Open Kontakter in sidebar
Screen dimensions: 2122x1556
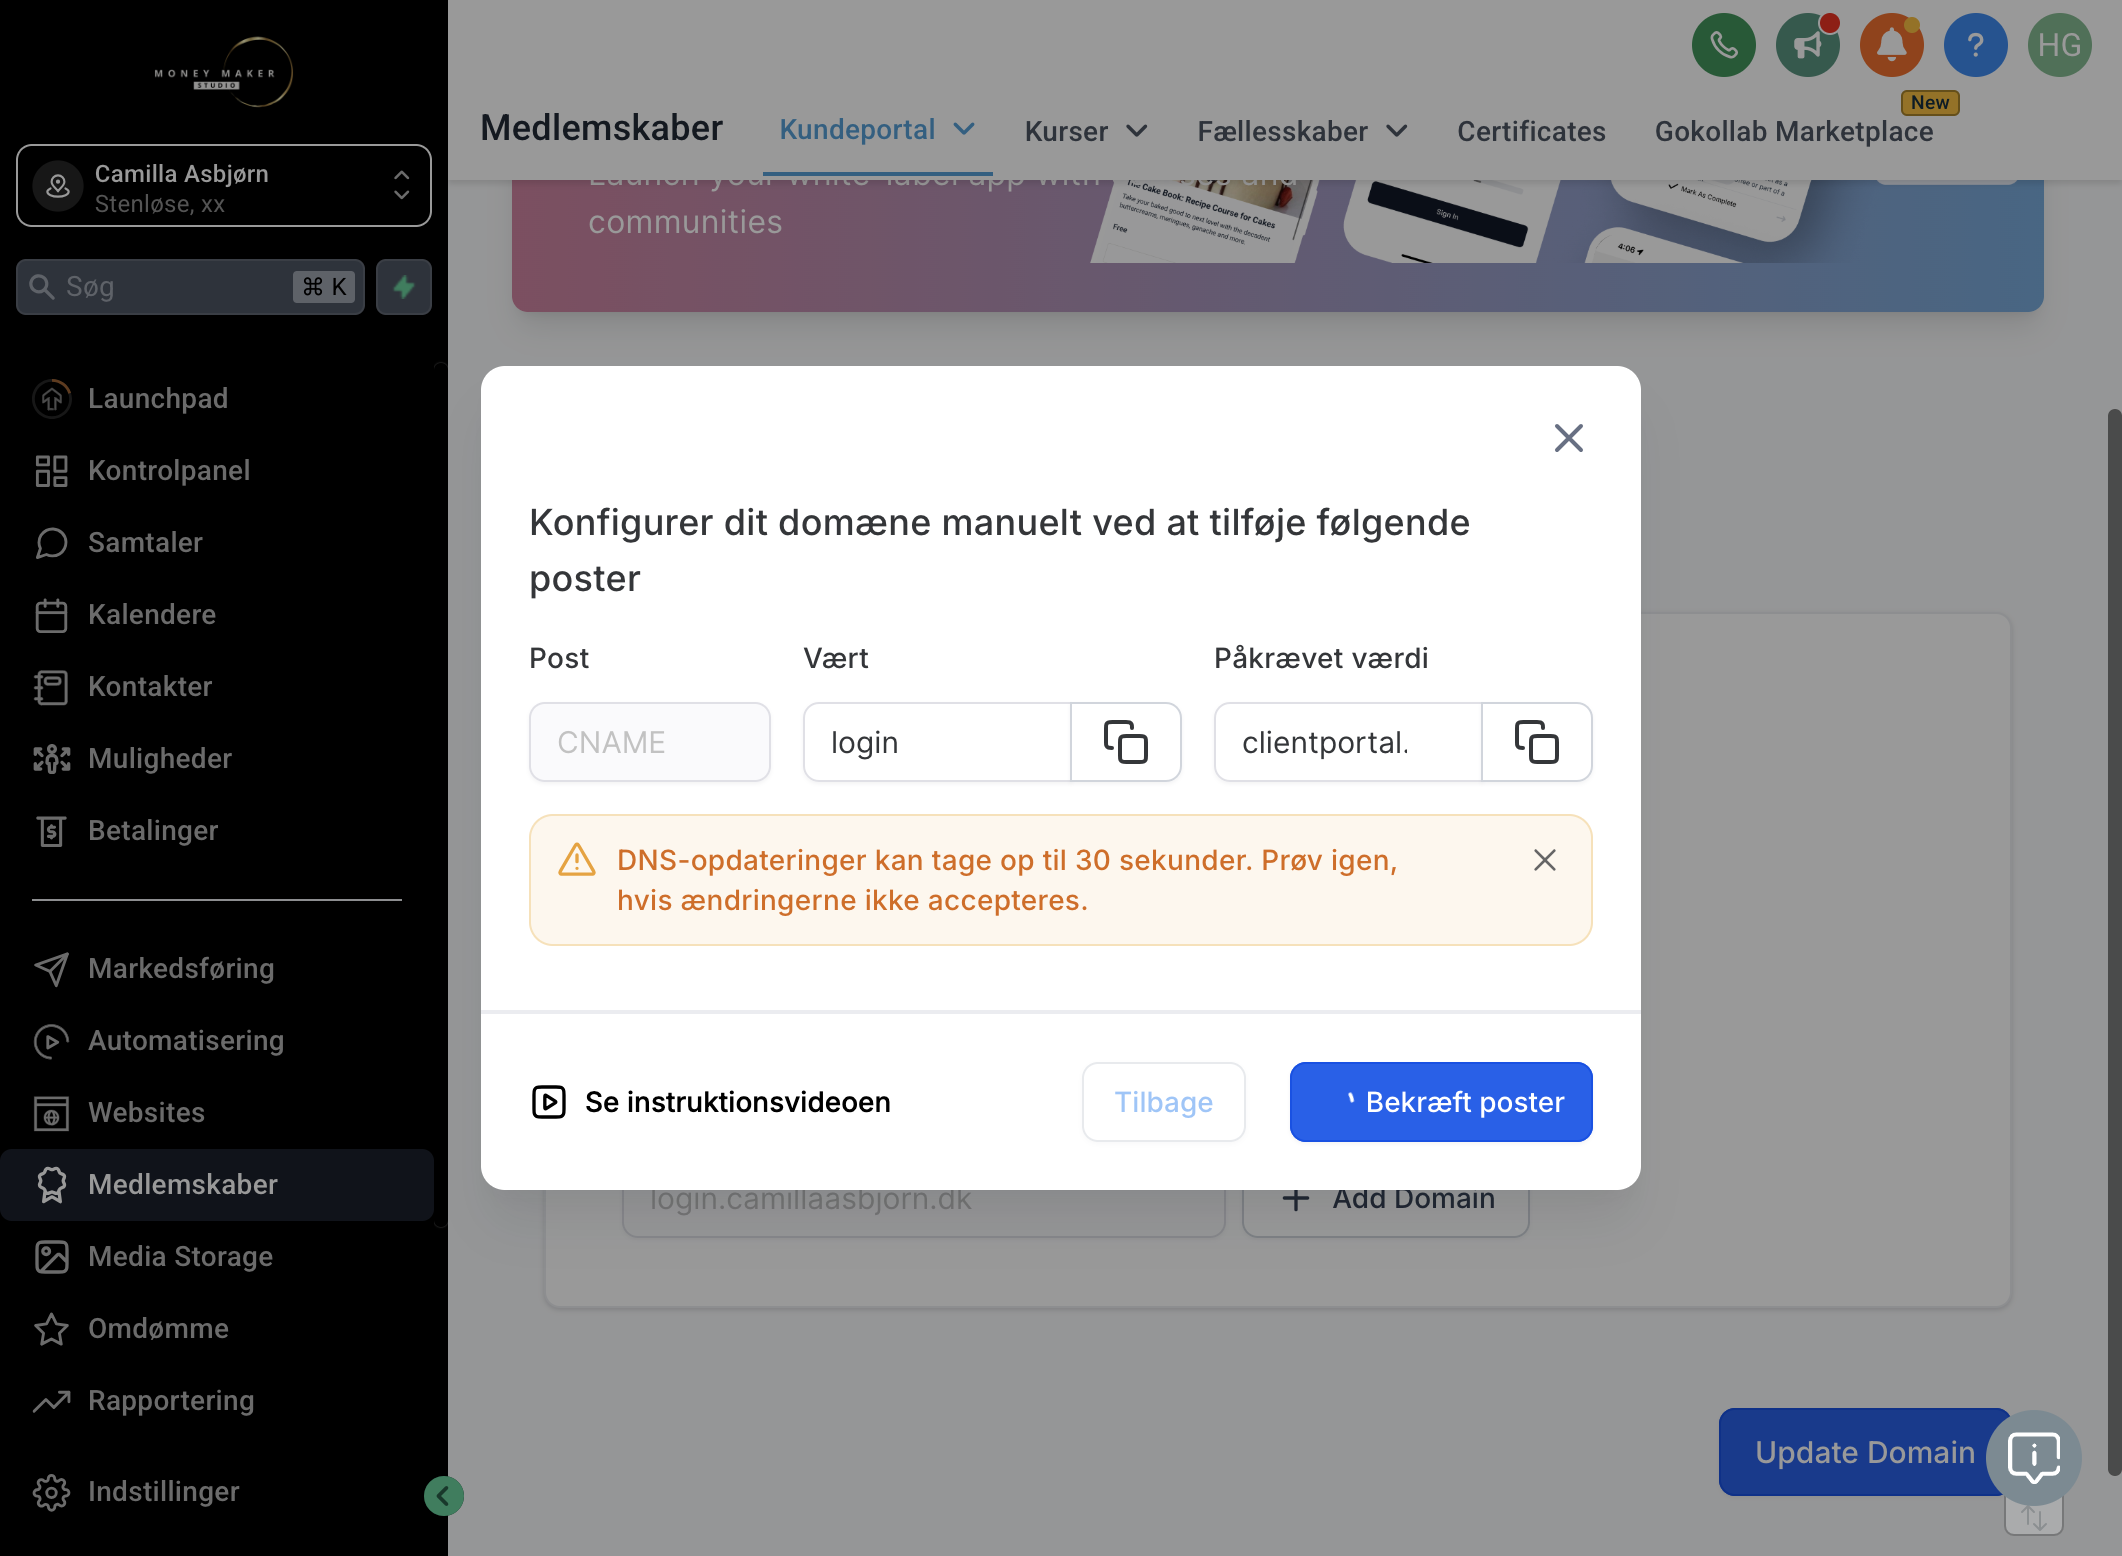[x=217, y=686]
